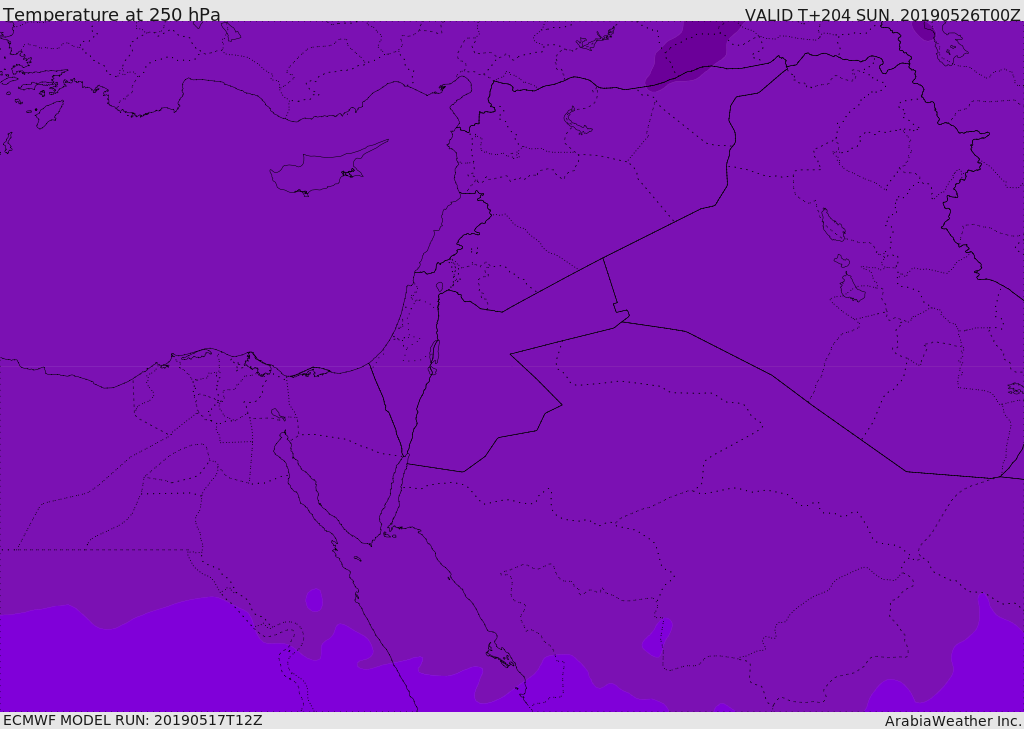The image size is (1024, 729).
Task: Click the dark purple cold patch on the map
Action: pyautogui.click(x=692, y=54)
